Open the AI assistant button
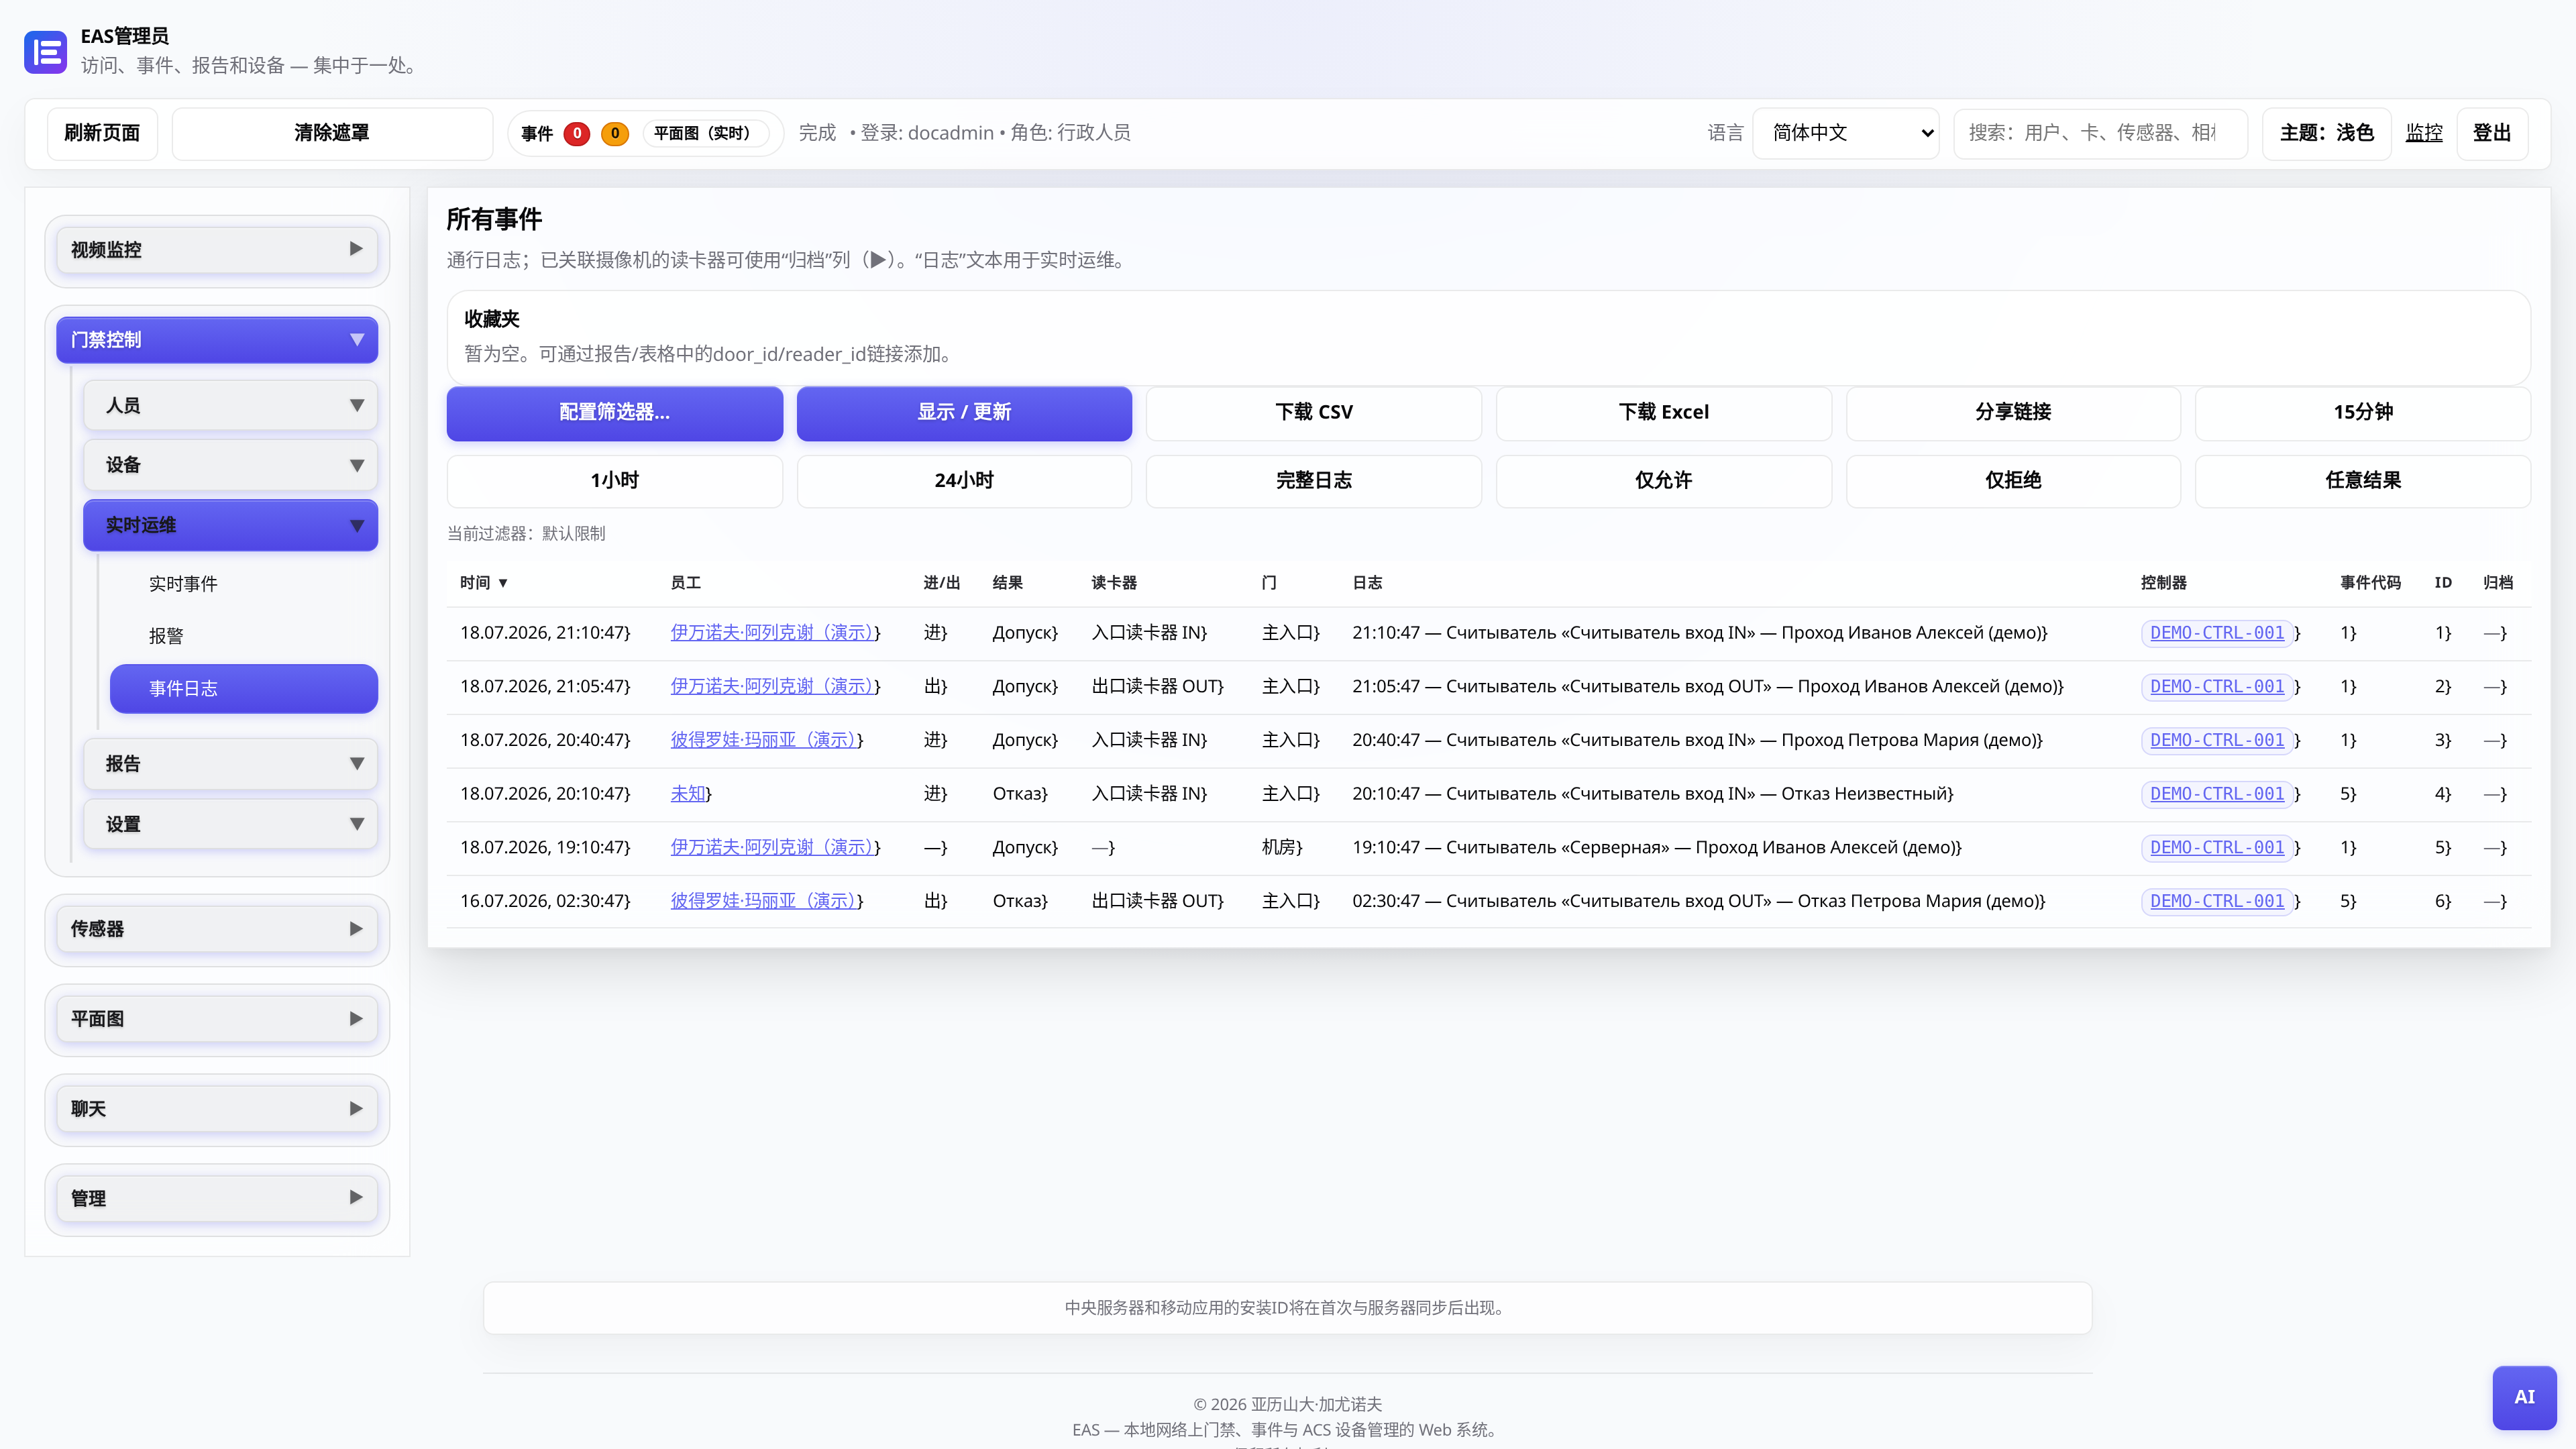2576x1449 pixels. [2524, 1397]
